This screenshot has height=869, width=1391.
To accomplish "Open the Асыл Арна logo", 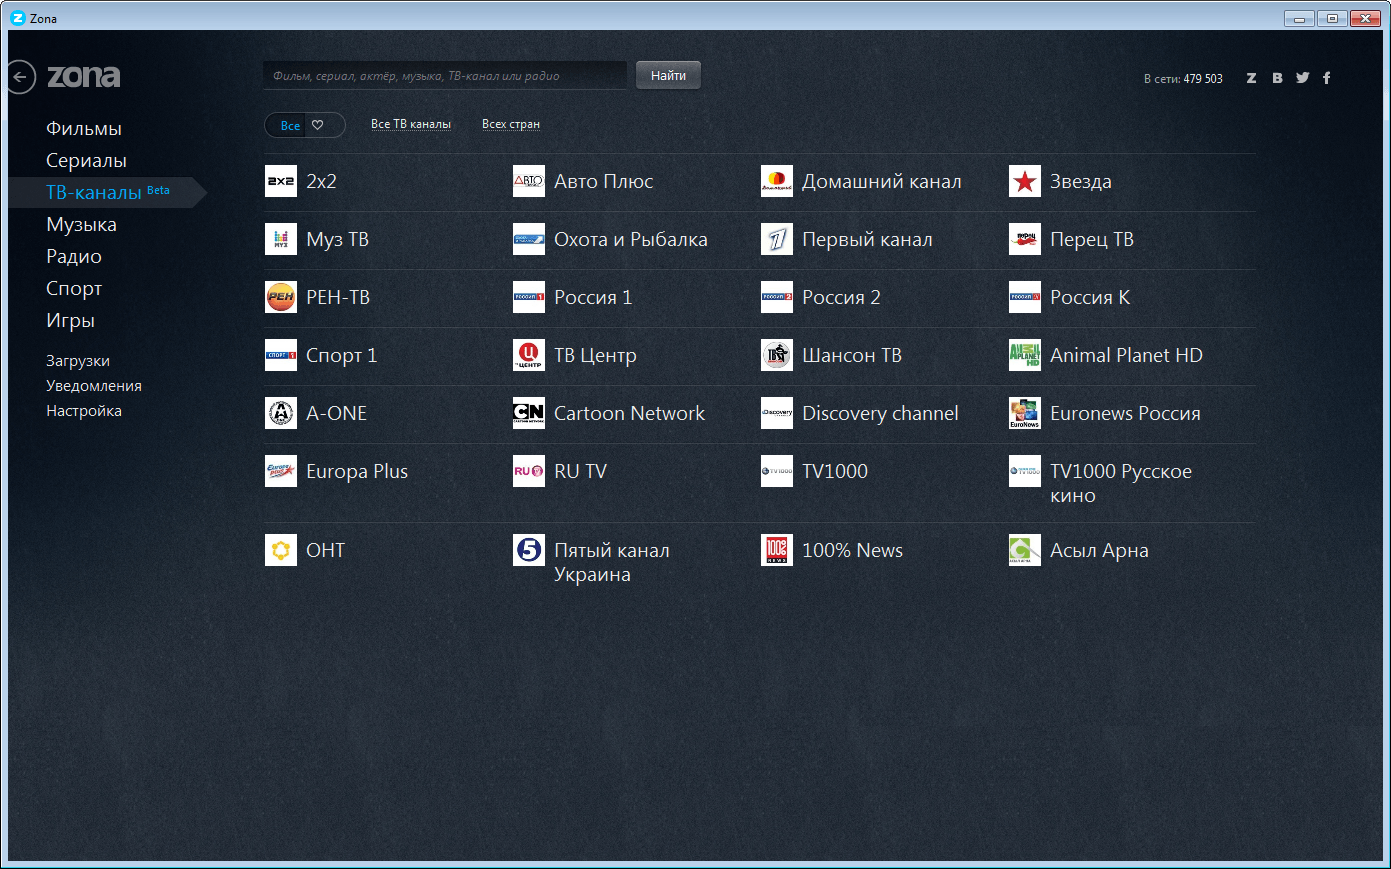I will point(1025,550).
